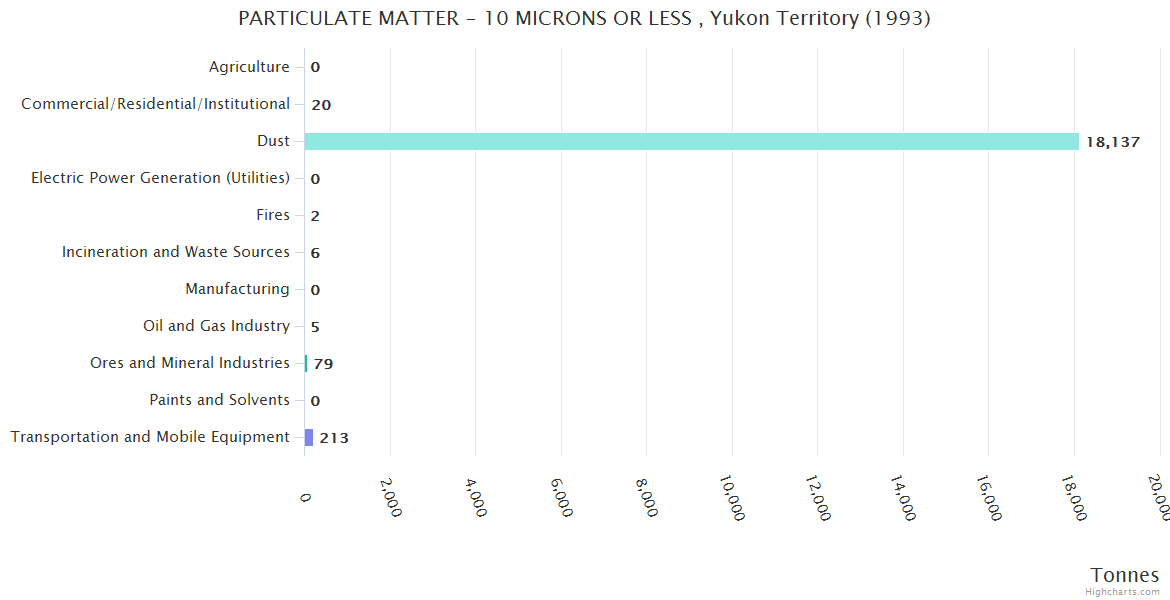
Task: Click the 18,137 data label
Action: pos(1112,142)
